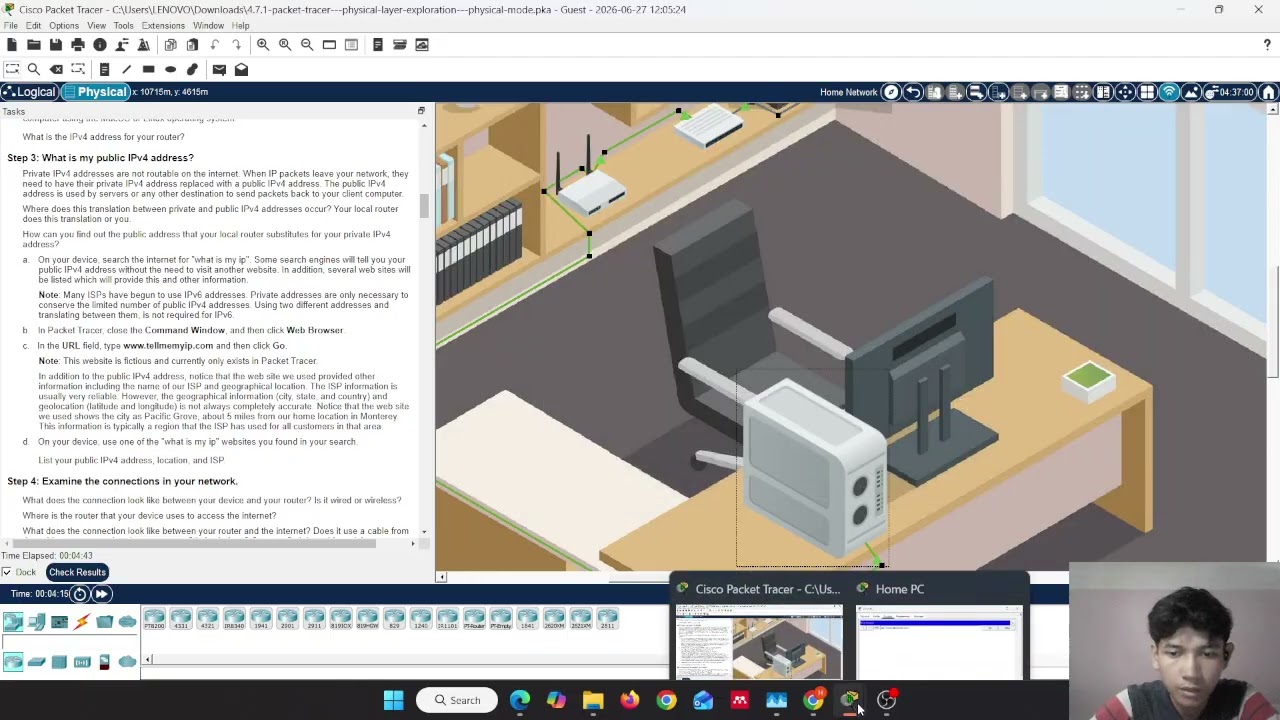Screen dimensions: 1280x720
Task: Open the Windows Start menu
Action: point(394,700)
